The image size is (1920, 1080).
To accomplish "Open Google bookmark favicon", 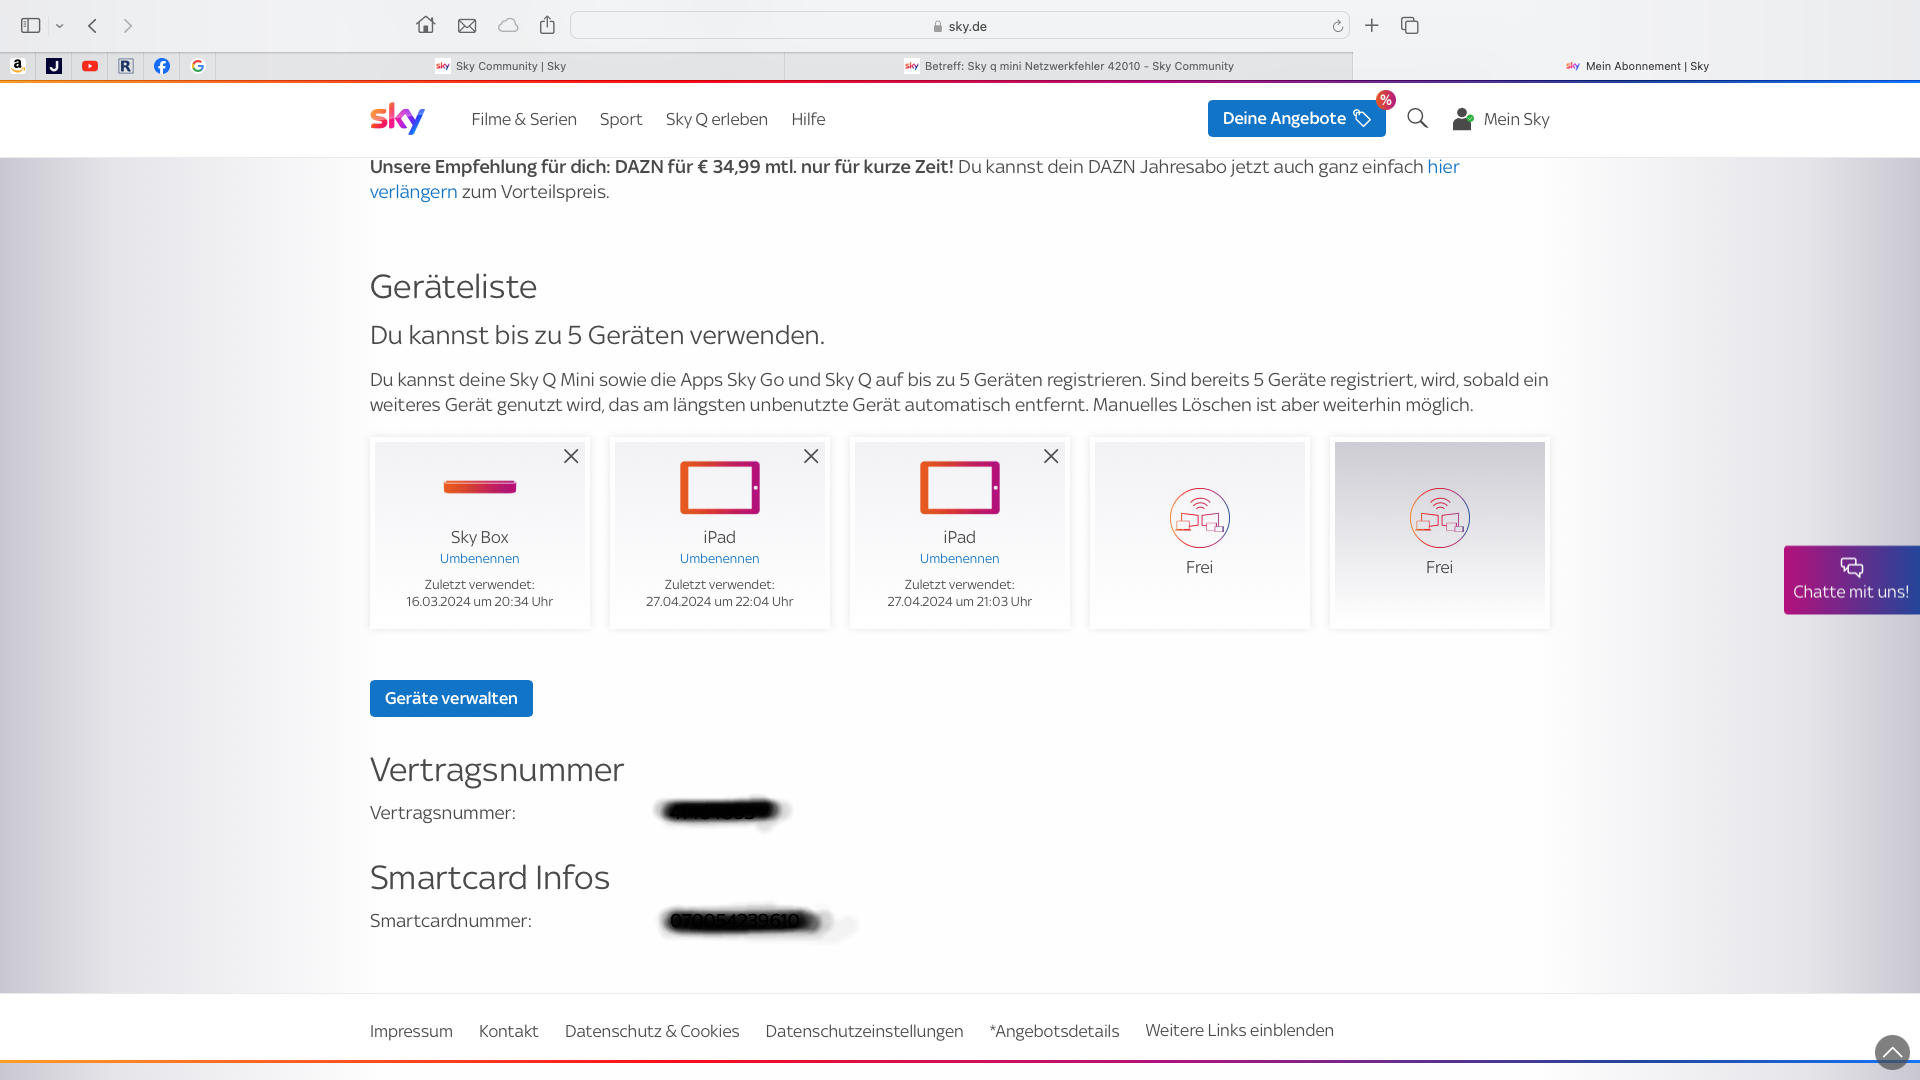I will tap(198, 66).
